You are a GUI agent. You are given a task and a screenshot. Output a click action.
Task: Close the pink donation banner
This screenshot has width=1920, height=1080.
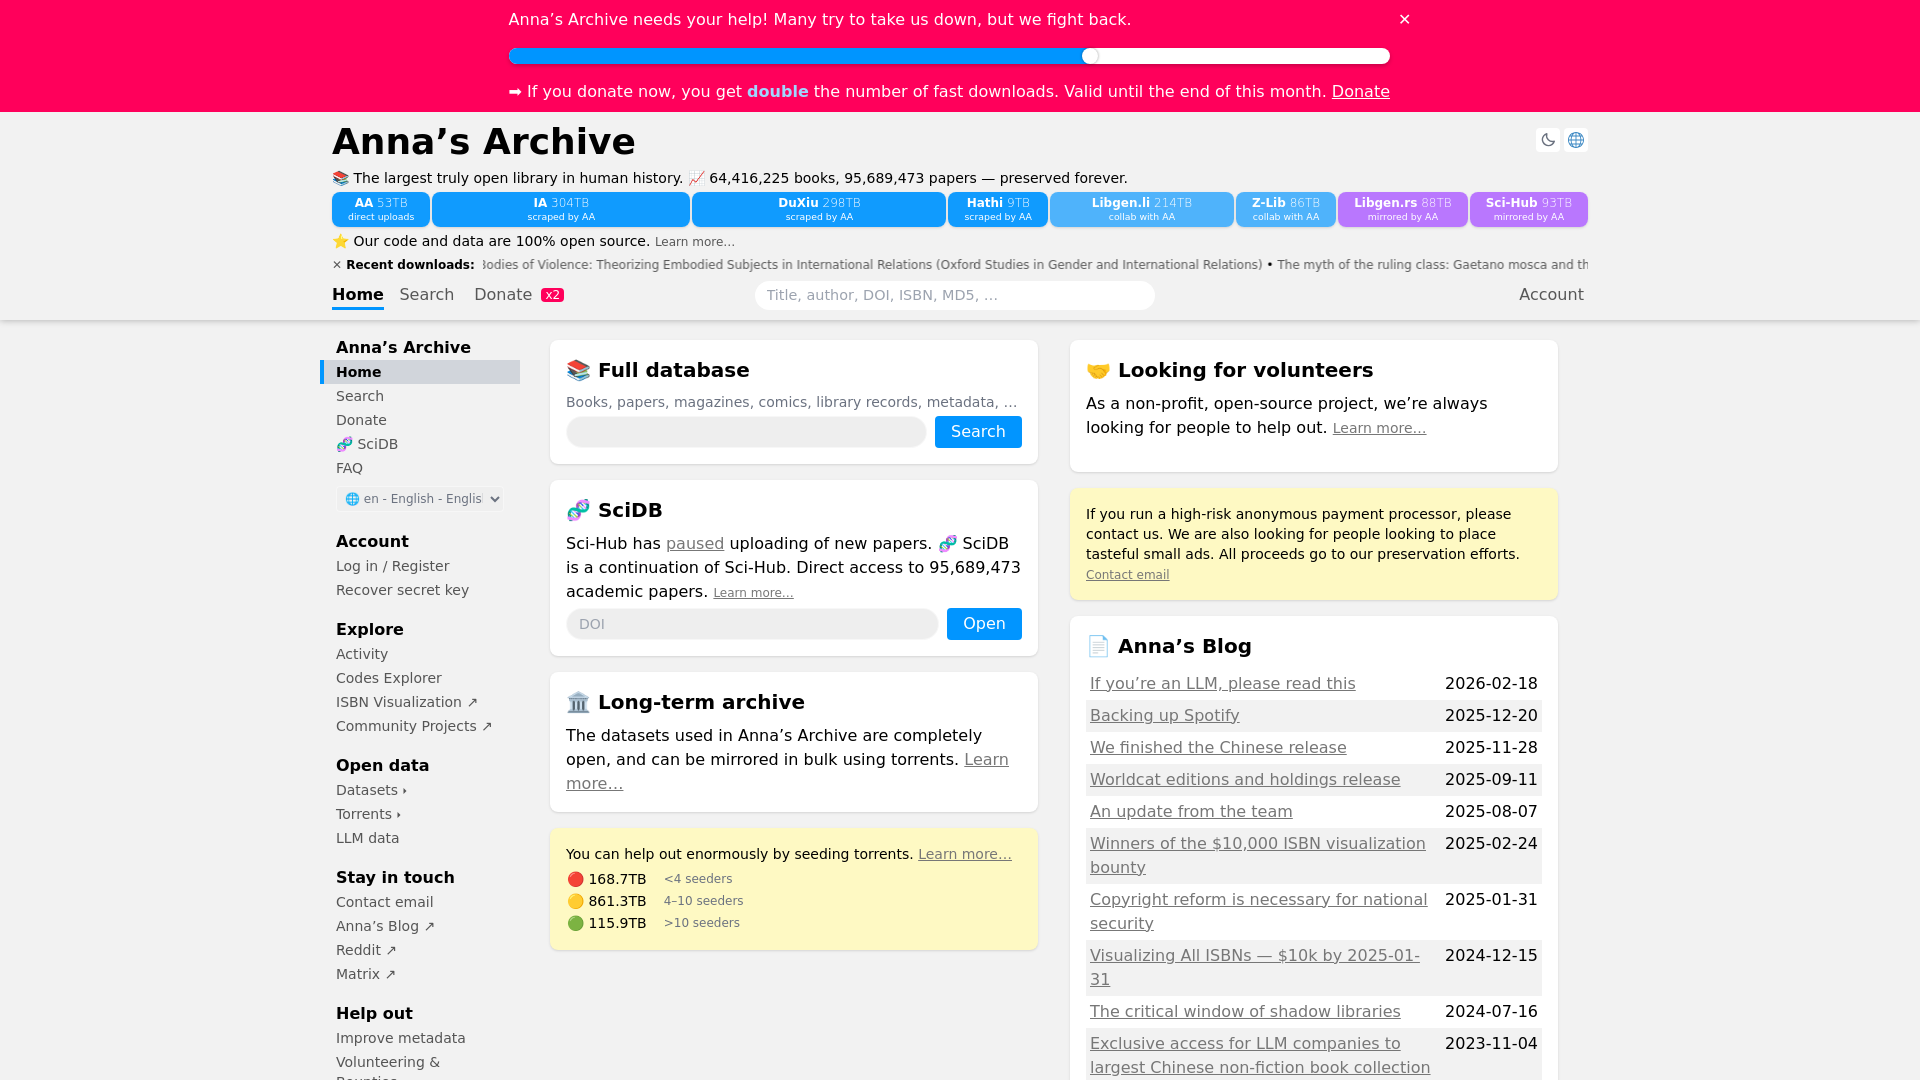(x=1405, y=19)
